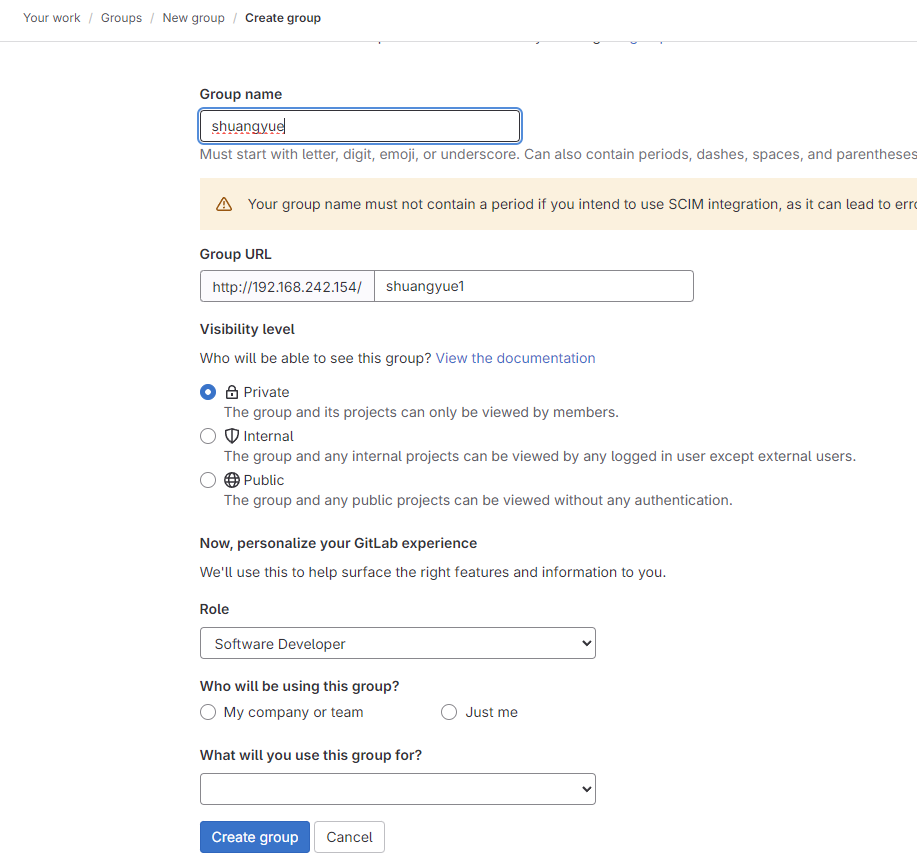Open the Role dropdown showing Software Developer
Image resolution: width=917 pixels, height=865 pixels.
click(398, 643)
